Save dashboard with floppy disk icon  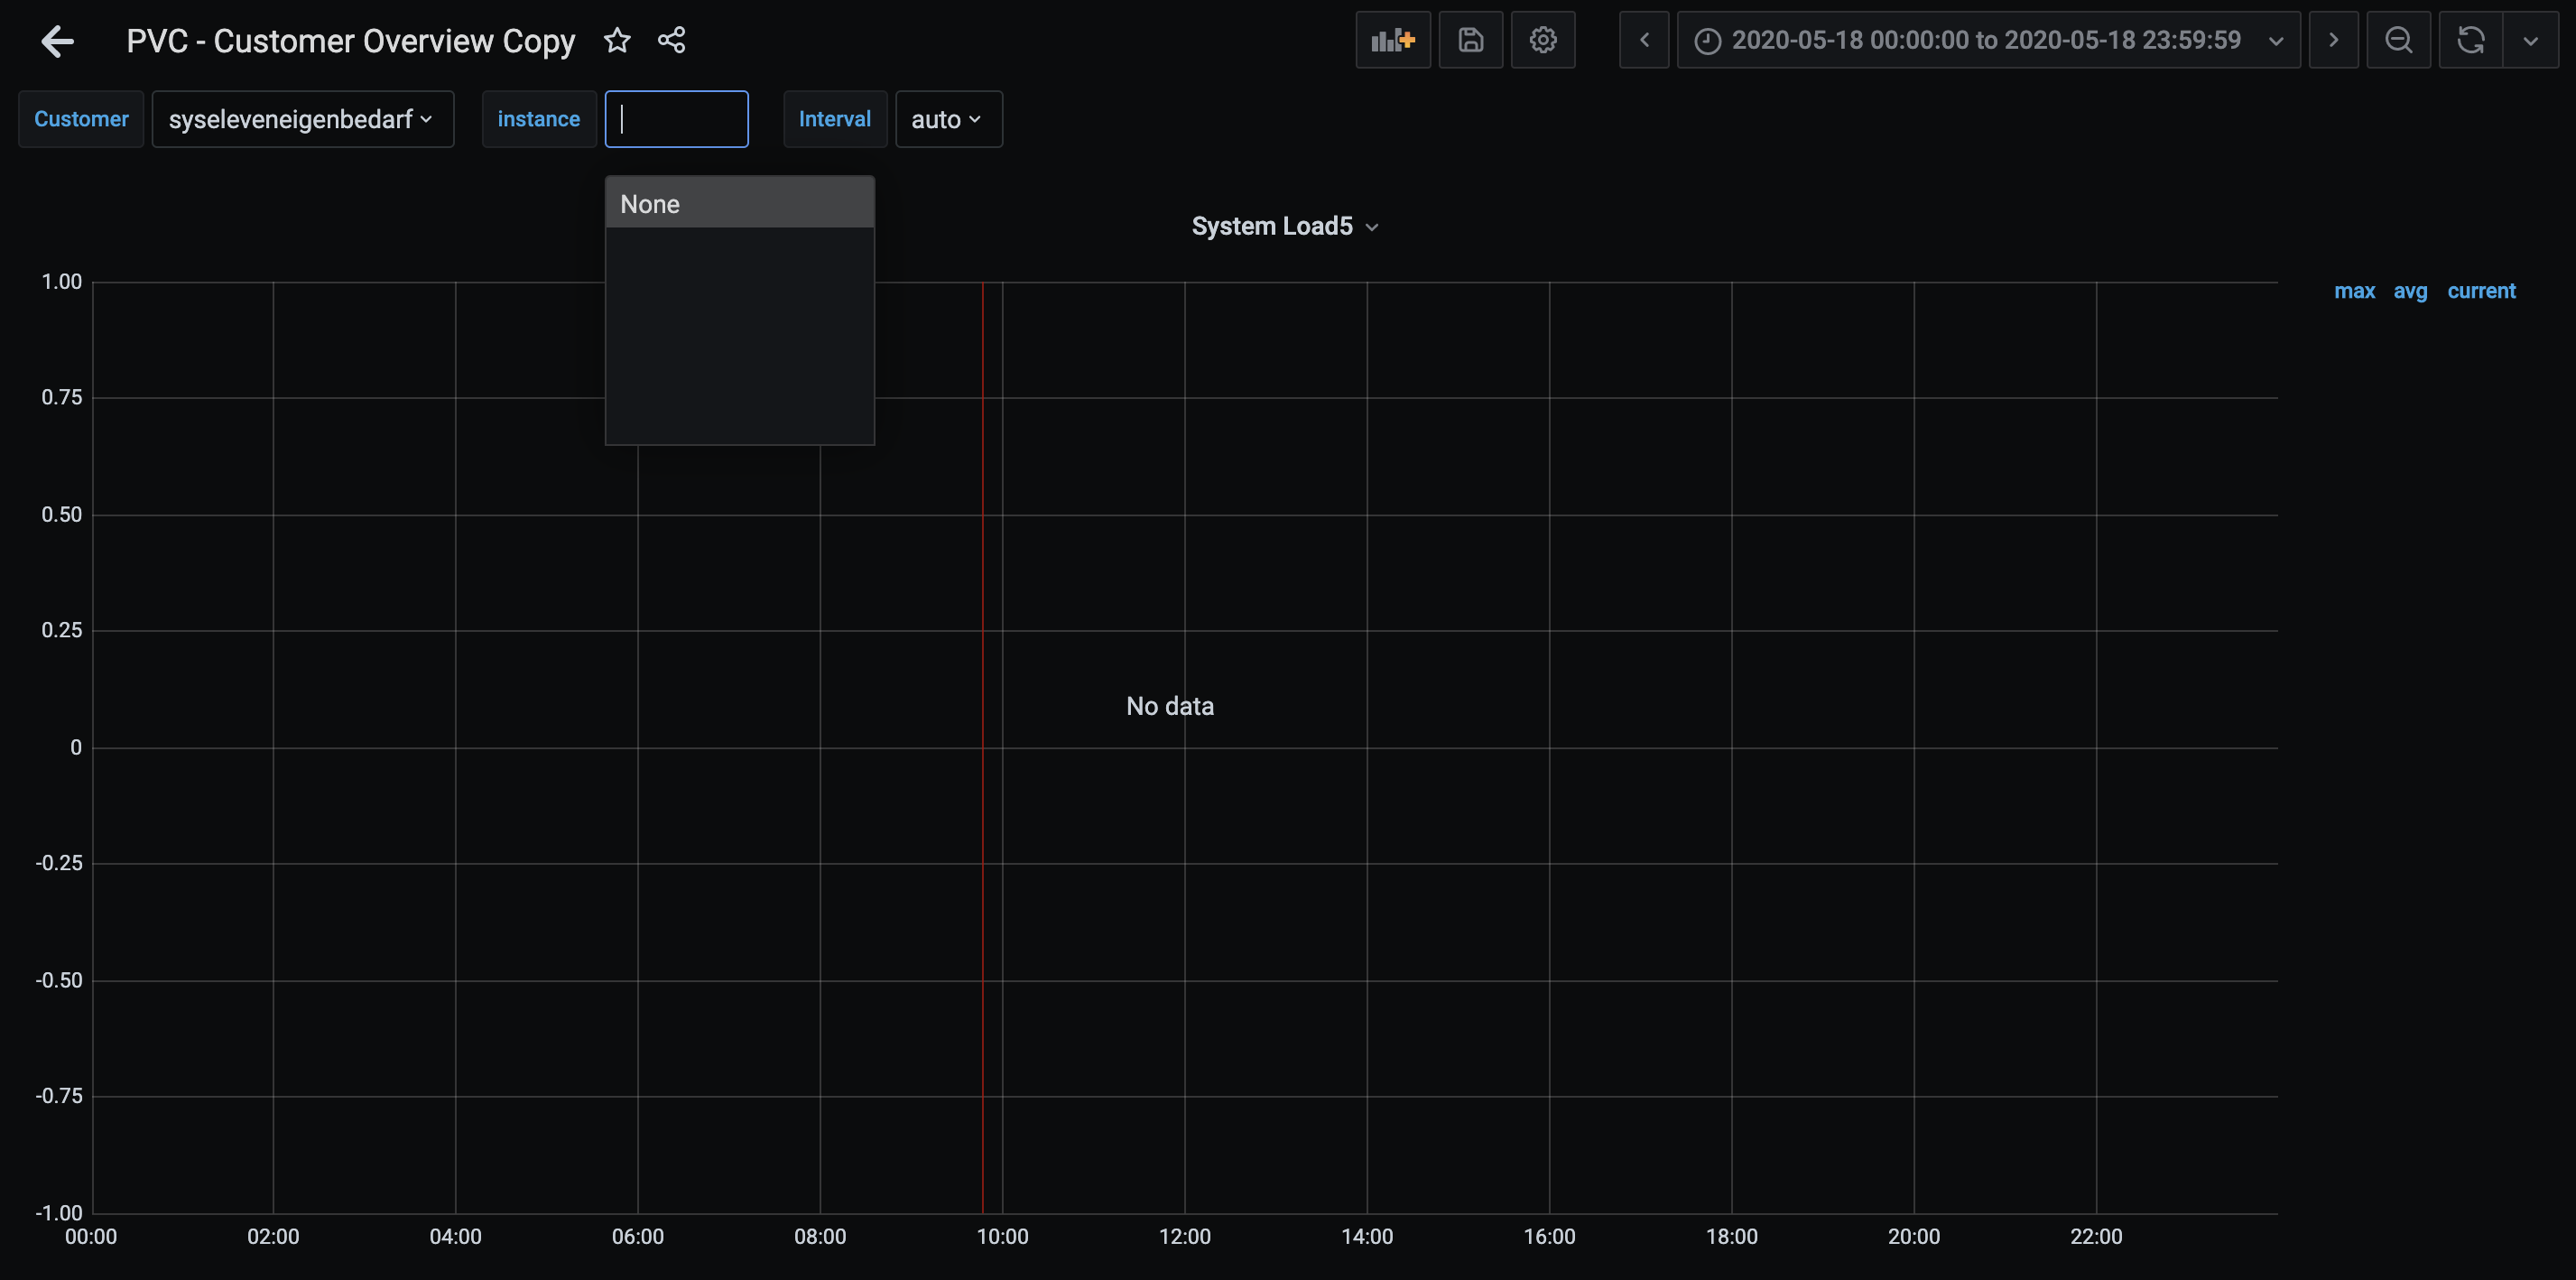(1470, 41)
